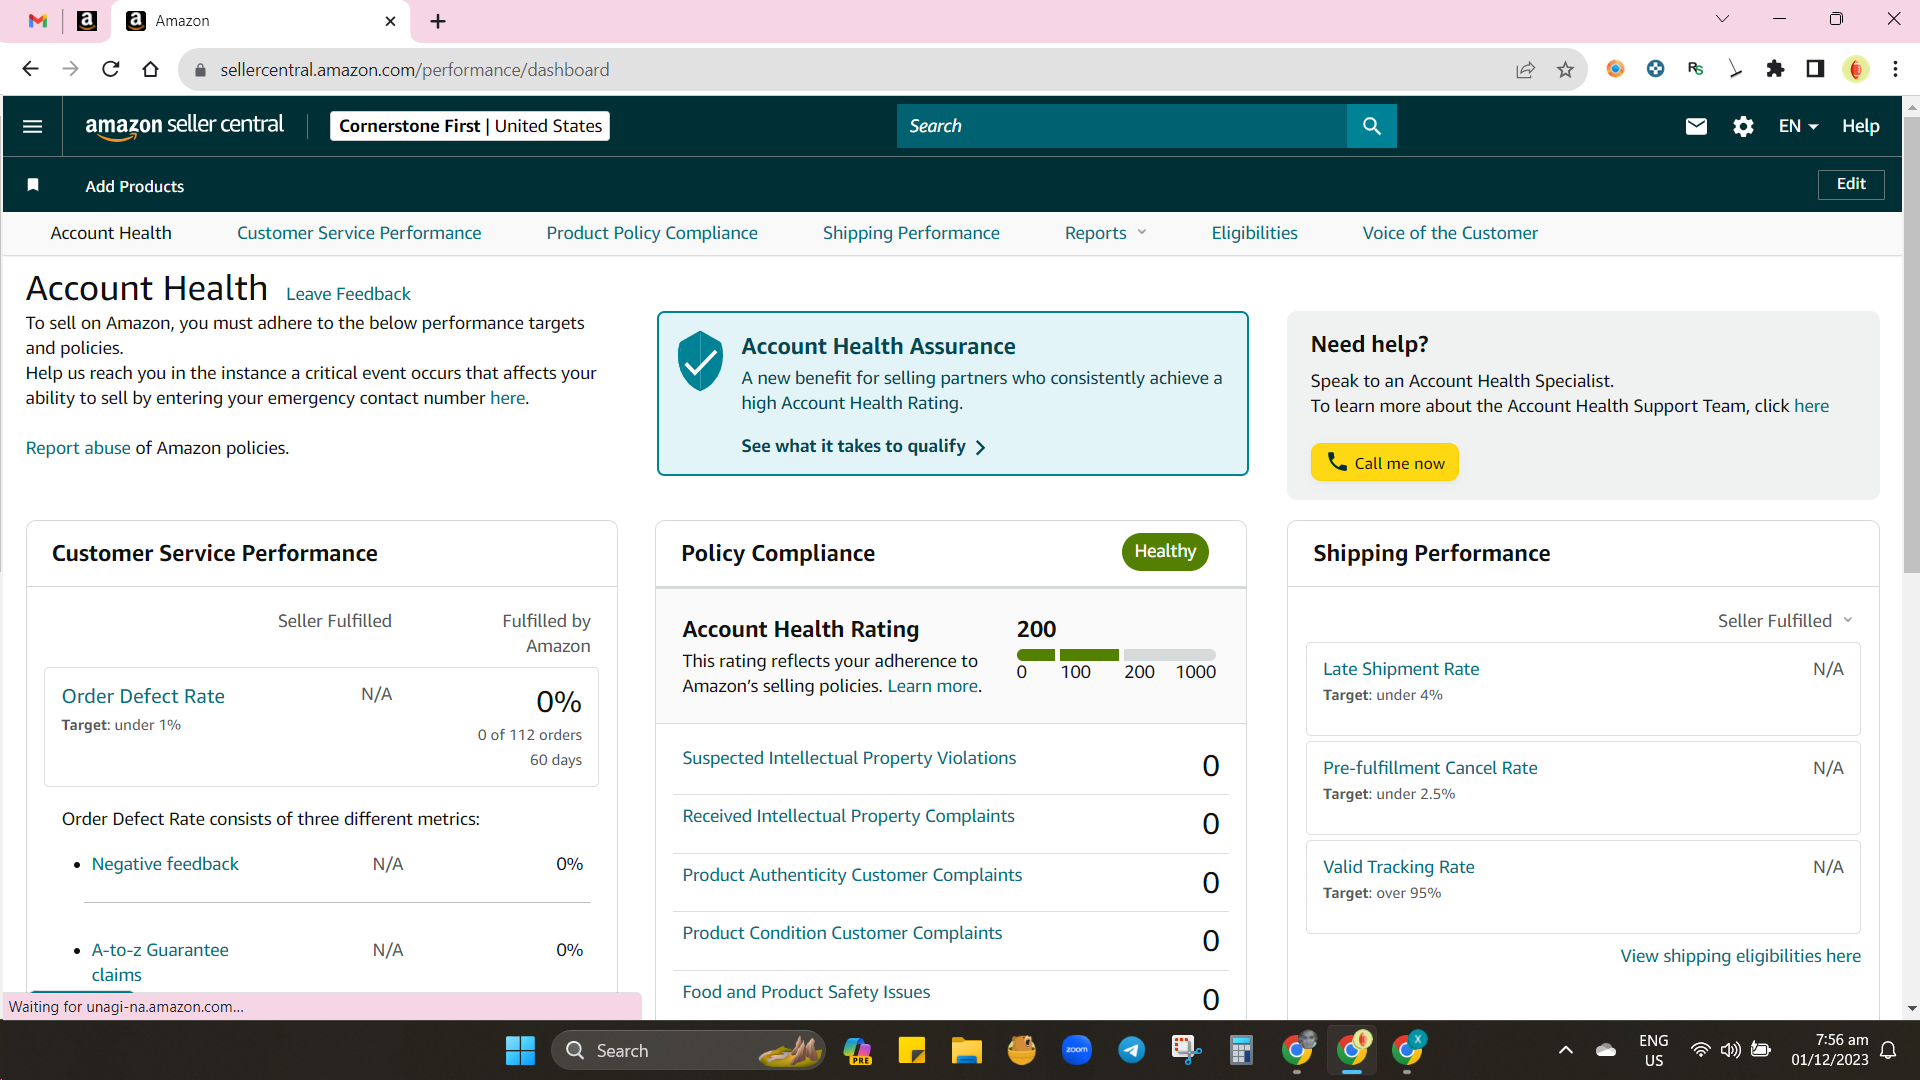Image resolution: width=1920 pixels, height=1080 pixels.
Task: Open the Report abuse link
Action: click(78, 448)
